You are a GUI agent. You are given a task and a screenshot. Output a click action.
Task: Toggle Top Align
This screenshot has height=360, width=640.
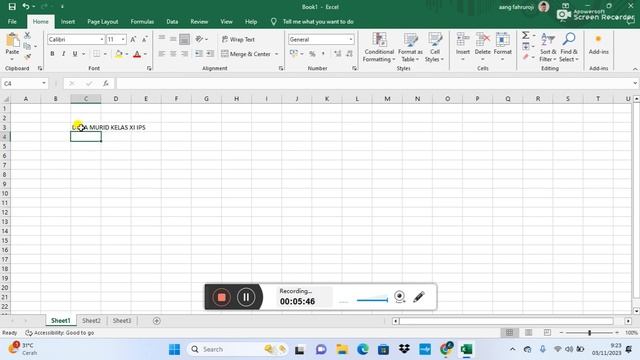[162, 39]
